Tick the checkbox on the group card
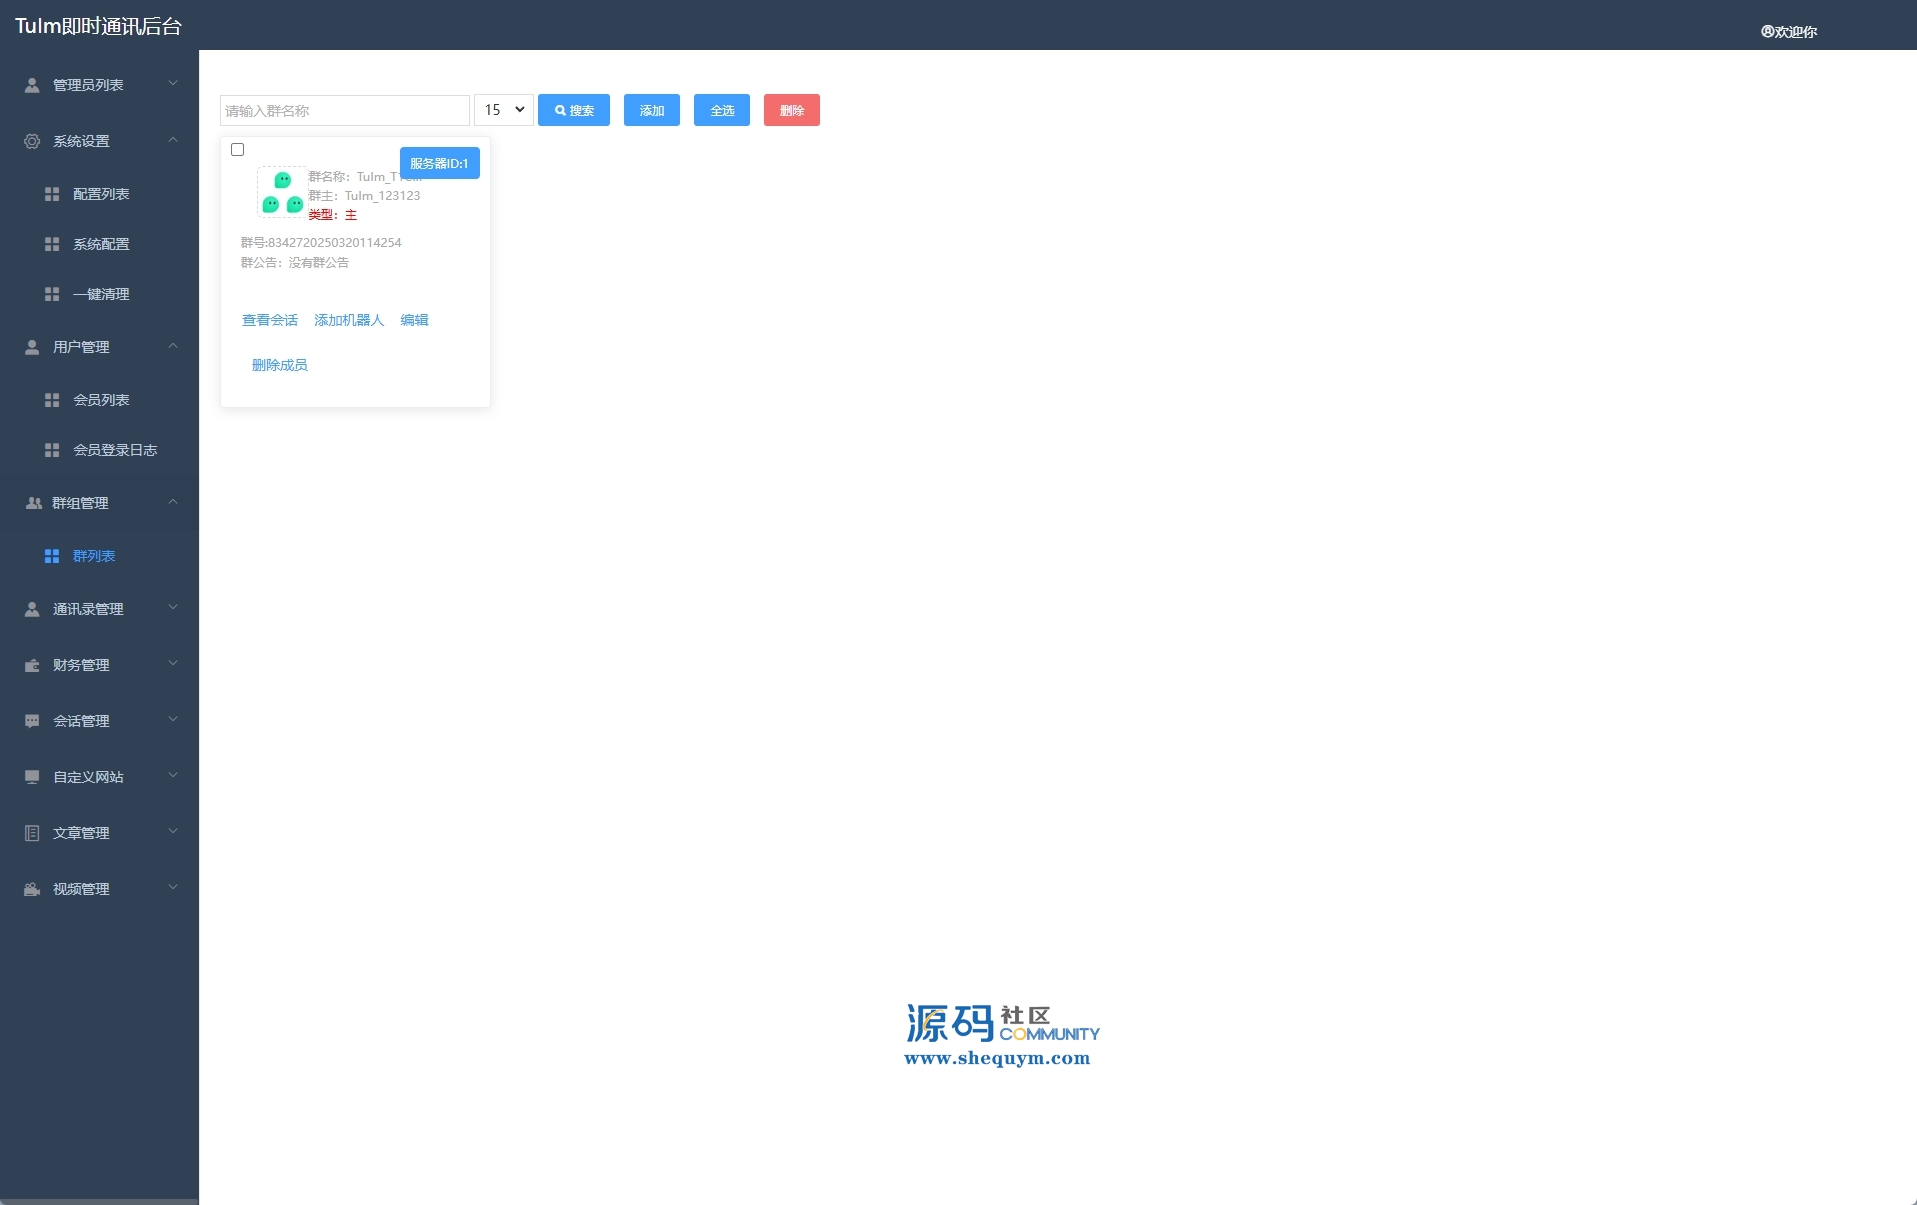1917x1205 pixels. 238,150
